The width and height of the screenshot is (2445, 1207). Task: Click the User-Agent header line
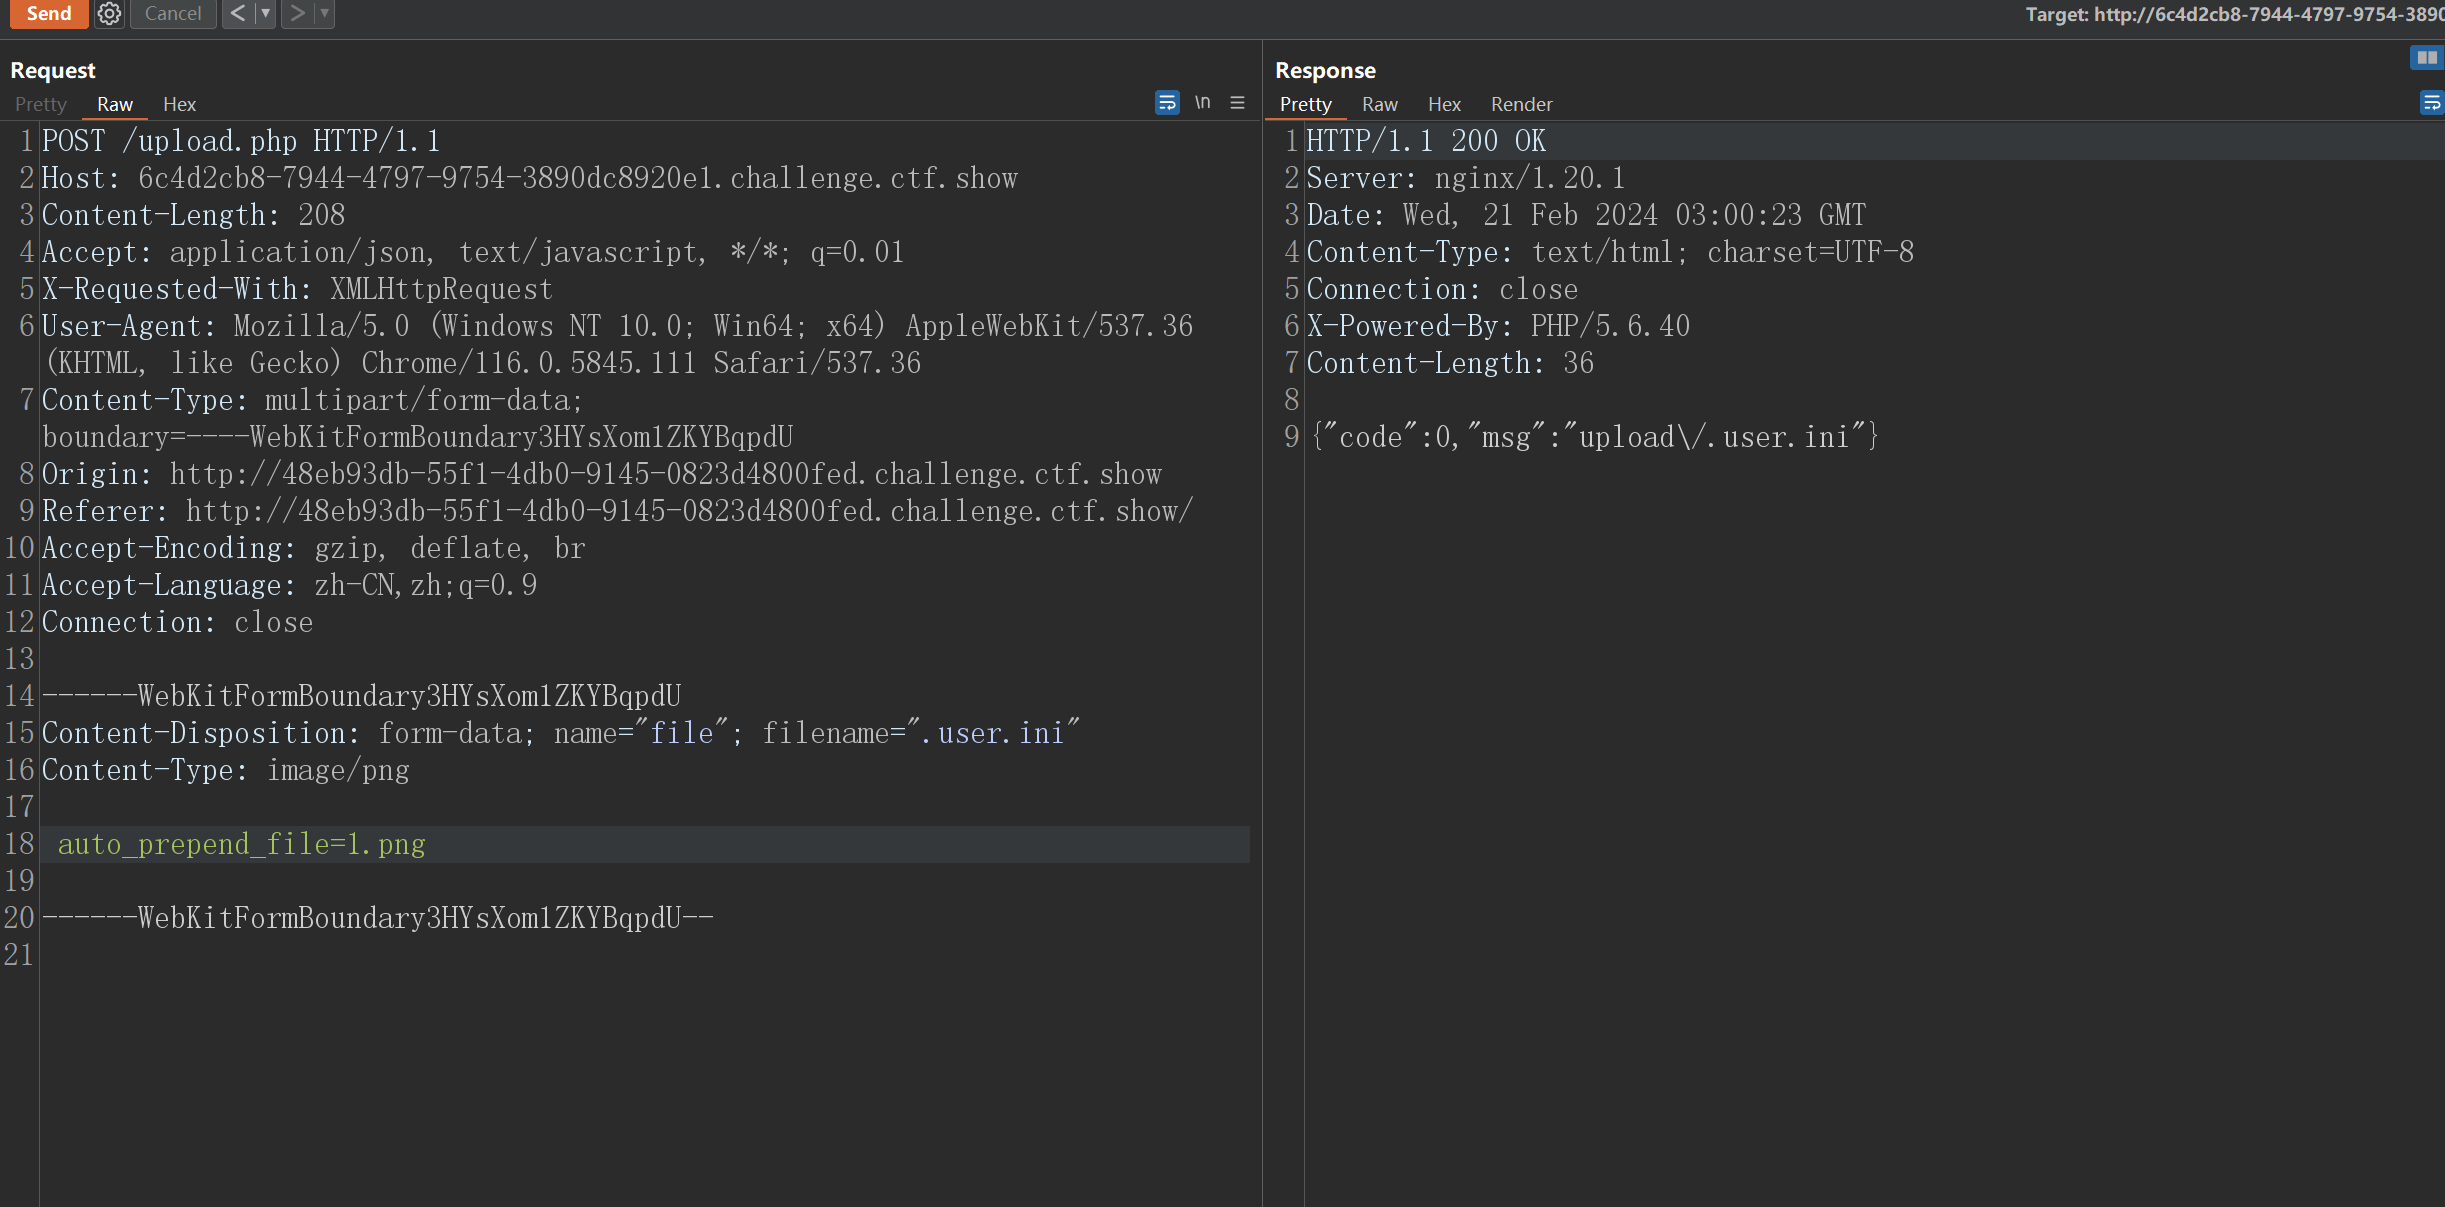coord(617,344)
